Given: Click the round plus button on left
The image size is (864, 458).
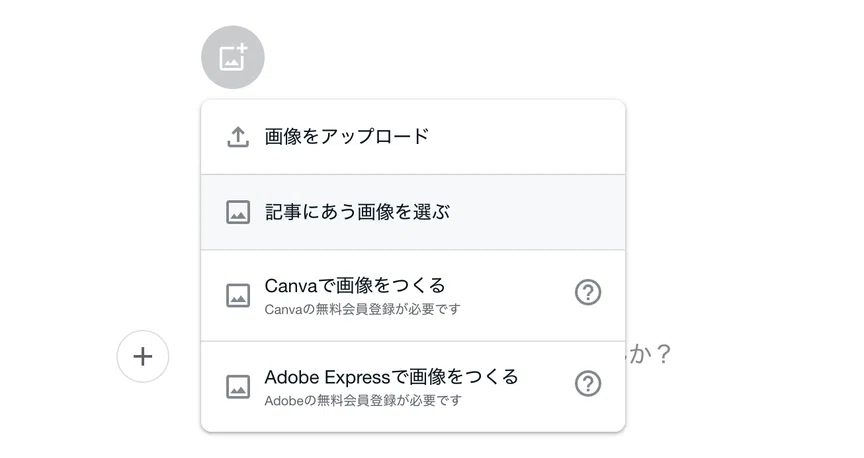Looking at the screenshot, I should [143, 357].
